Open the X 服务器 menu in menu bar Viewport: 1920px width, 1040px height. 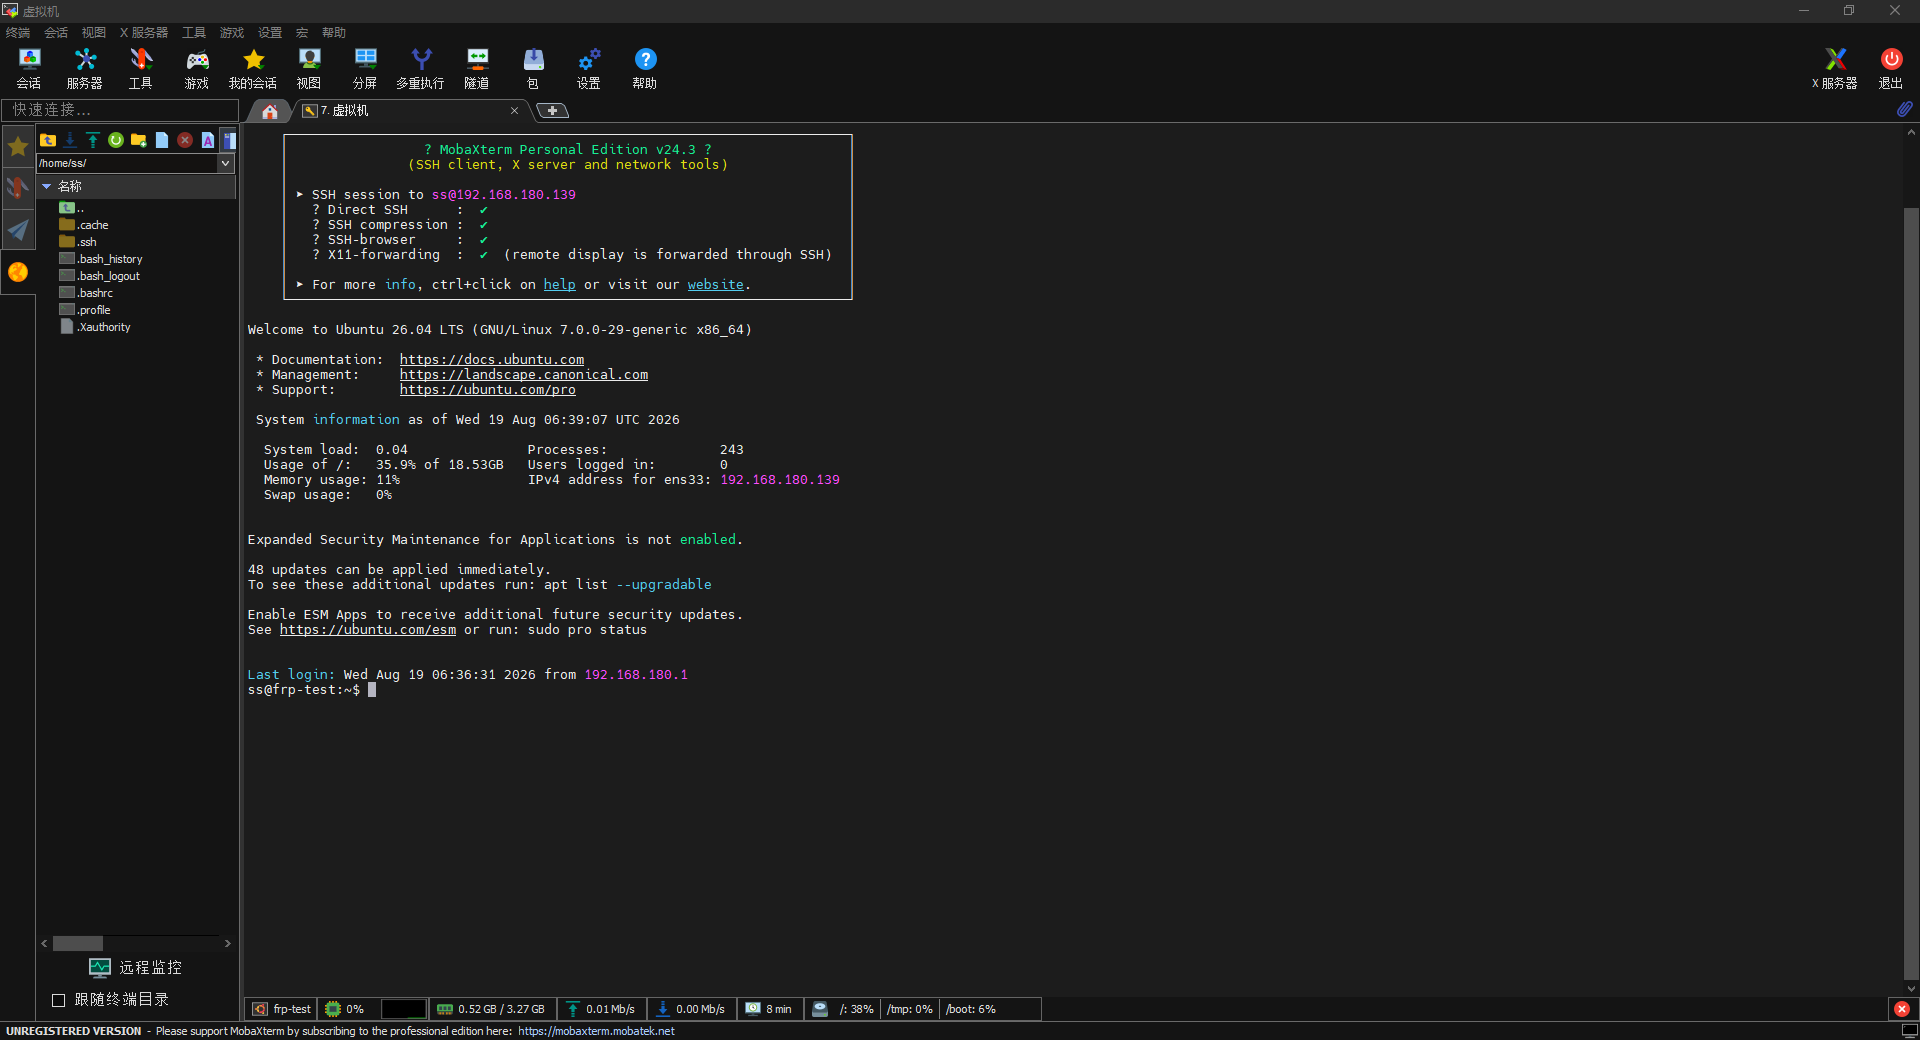144,33
